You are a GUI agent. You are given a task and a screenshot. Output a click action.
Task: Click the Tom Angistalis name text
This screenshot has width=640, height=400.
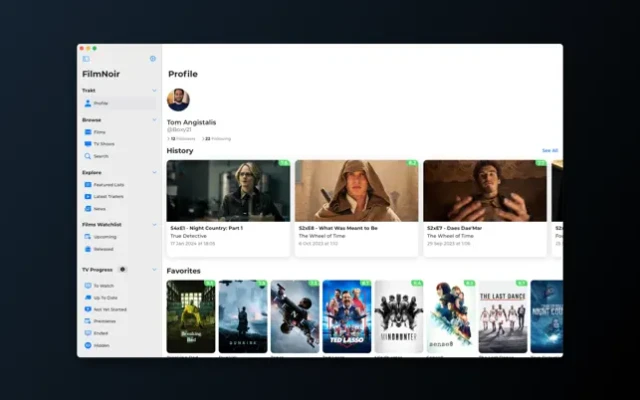pos(191,122)
